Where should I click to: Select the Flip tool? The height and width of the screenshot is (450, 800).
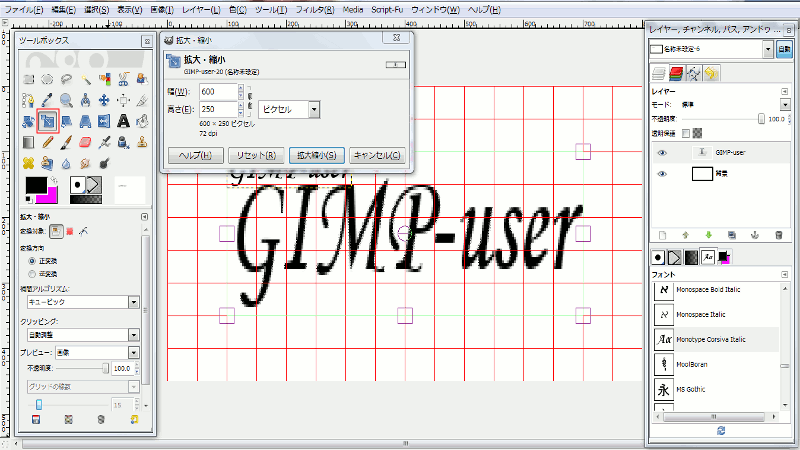pos(105,121)
